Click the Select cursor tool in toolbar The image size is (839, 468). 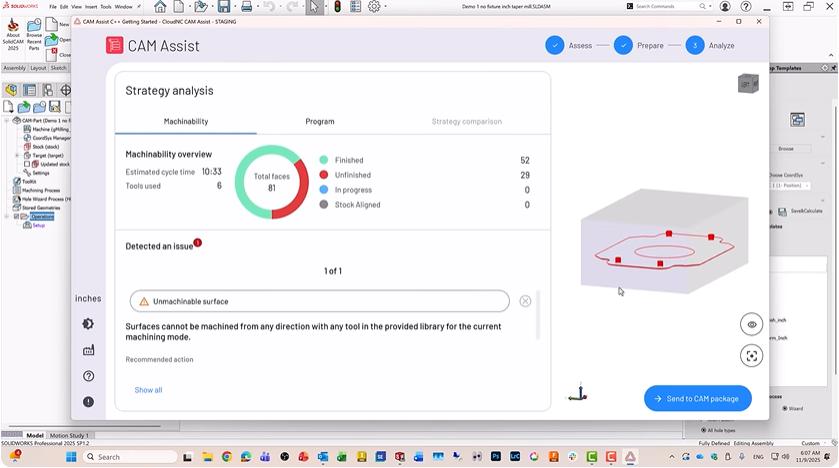point(314,6)
